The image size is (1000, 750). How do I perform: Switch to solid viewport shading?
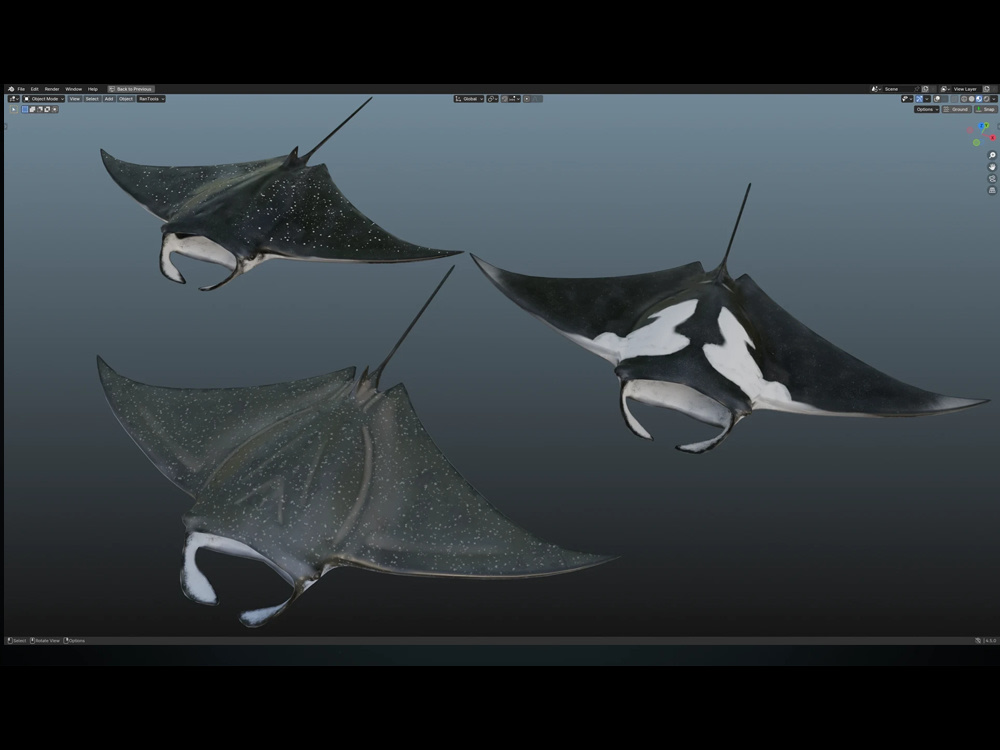click(x=971, y=99)
